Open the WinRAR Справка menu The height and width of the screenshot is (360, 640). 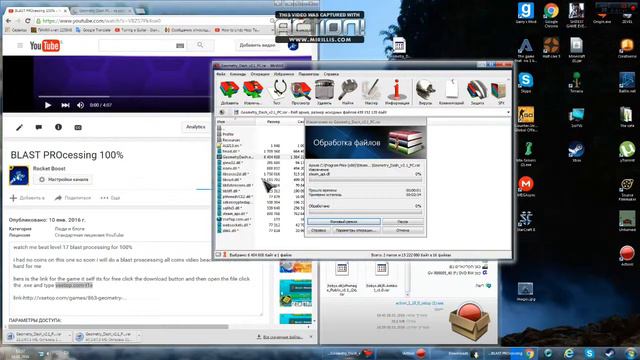[x=331, y=74]
